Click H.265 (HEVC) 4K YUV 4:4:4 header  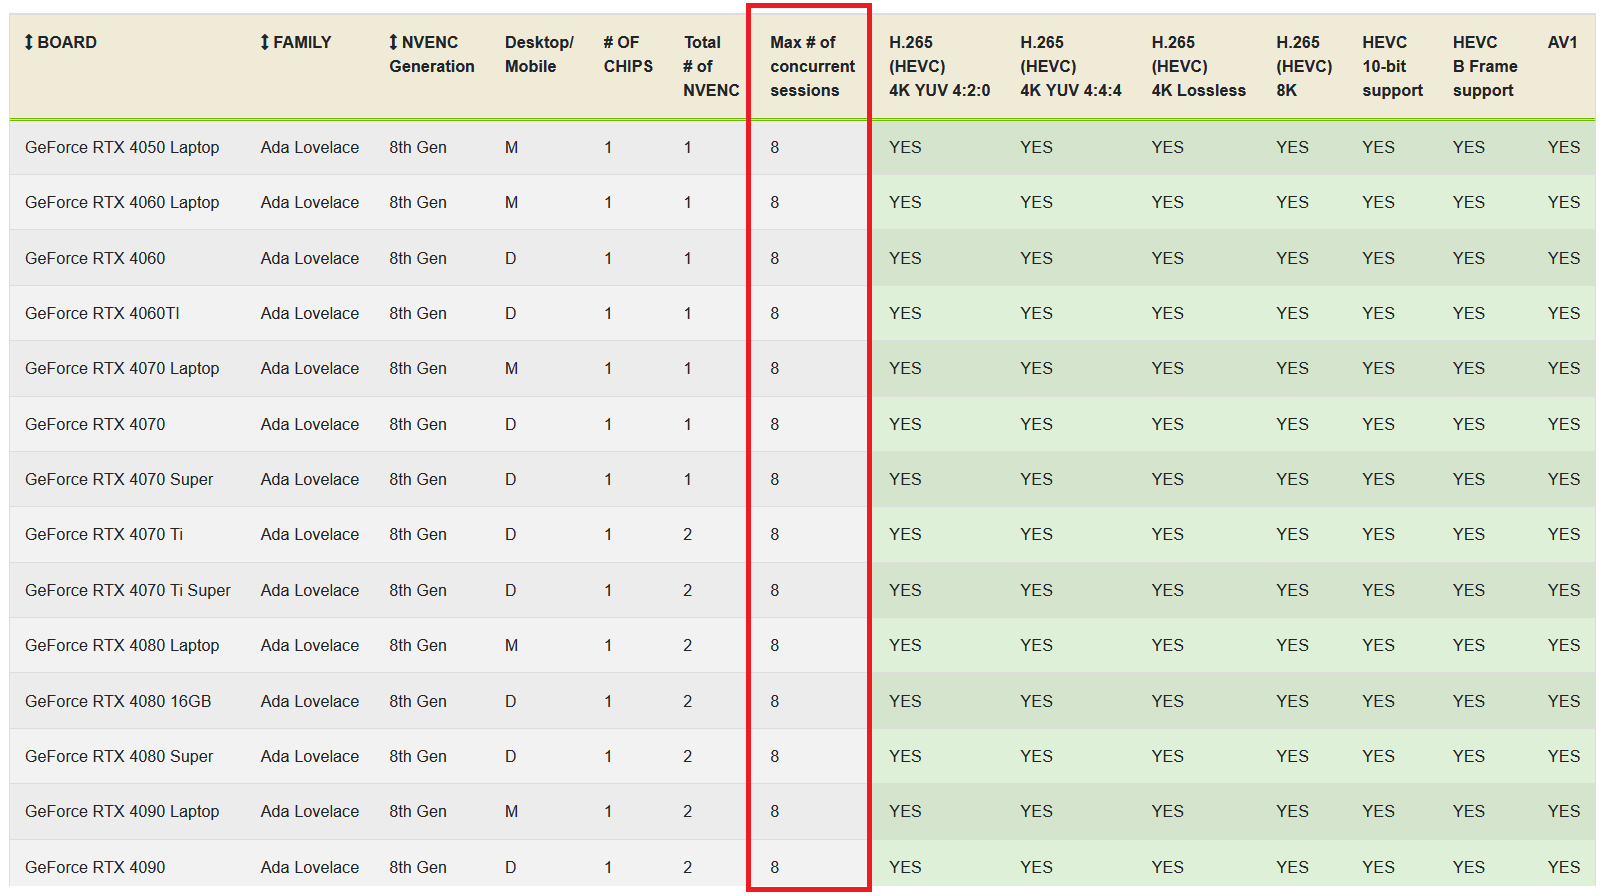click(x=1070, y=66)
